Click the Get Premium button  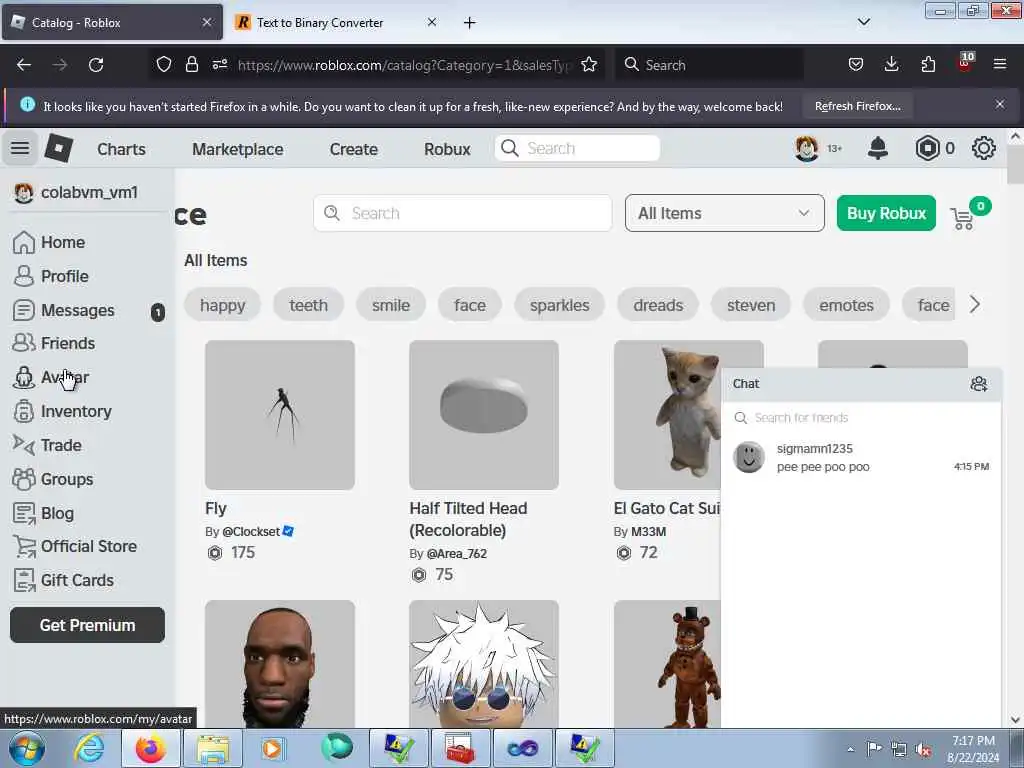point(88,625)
